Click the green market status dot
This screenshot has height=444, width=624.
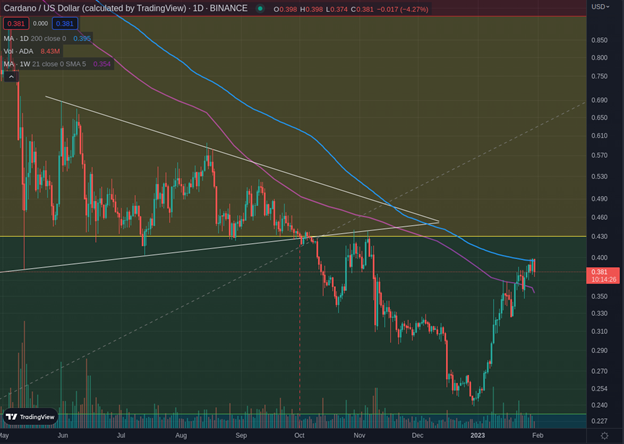coord(260,8)
